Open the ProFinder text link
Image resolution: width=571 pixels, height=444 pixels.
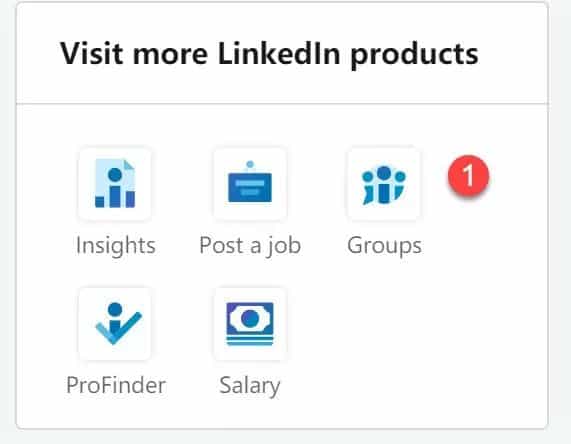116,385
